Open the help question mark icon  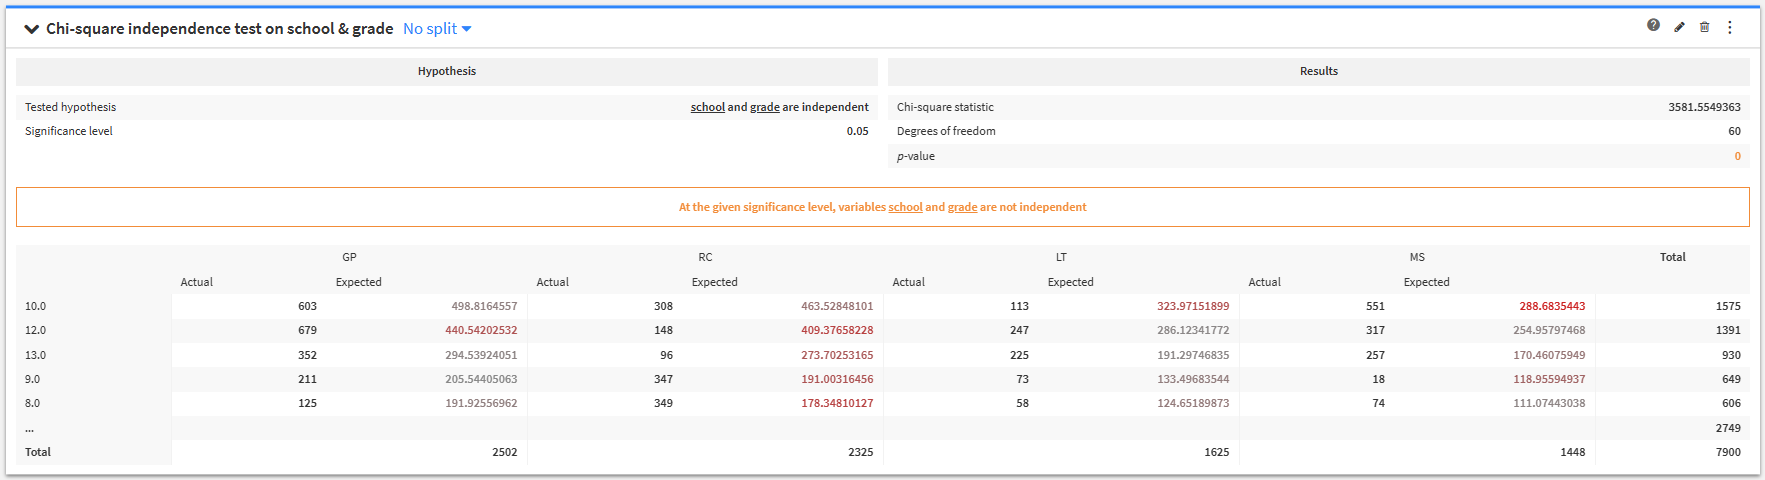(1653, 26)
